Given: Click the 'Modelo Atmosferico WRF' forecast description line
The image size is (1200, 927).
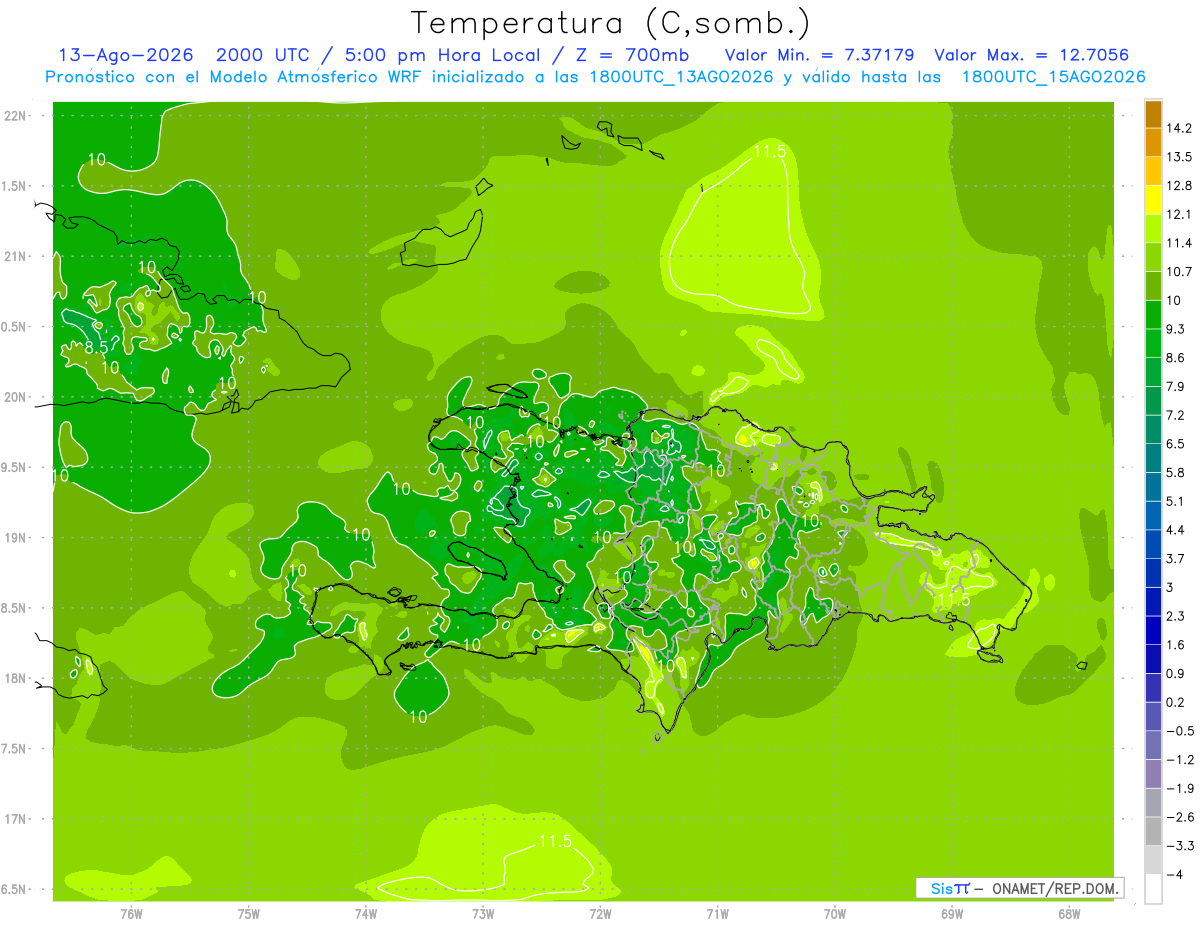Looking at the screenshot, I should click(x=595, y=77).
